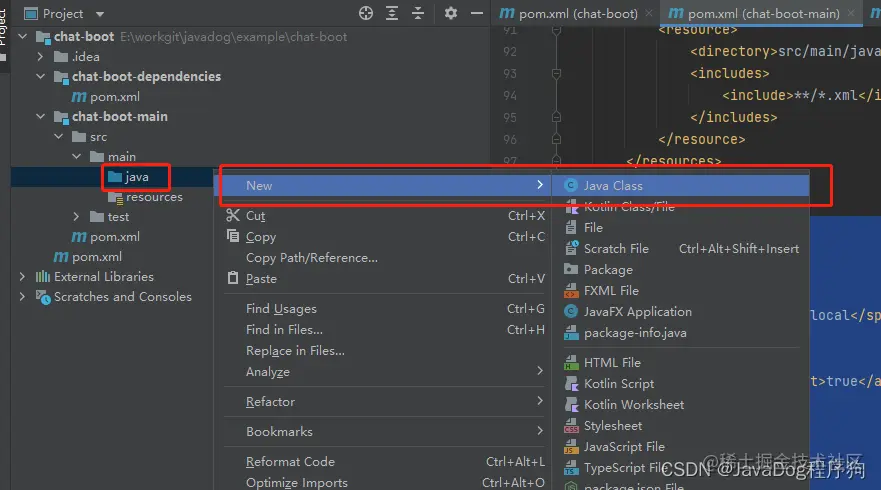881x490 pixels.
Task: Expand the test folder
Action: pos(76,216)
